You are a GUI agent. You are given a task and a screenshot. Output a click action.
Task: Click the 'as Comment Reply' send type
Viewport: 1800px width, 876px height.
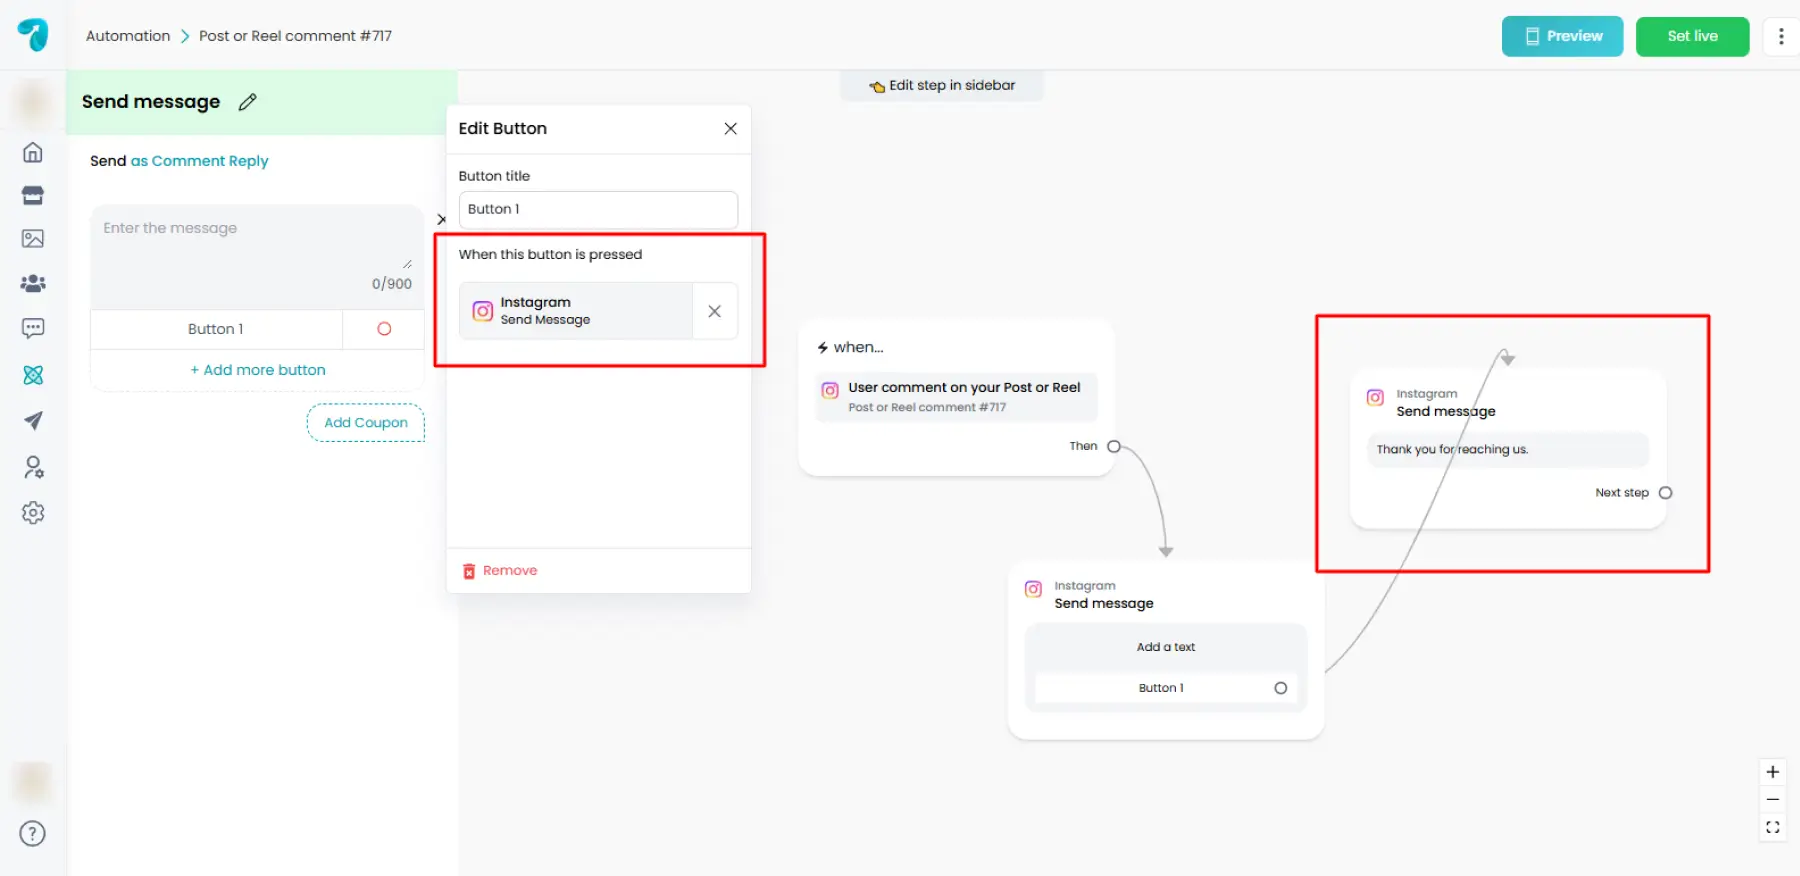200,161
